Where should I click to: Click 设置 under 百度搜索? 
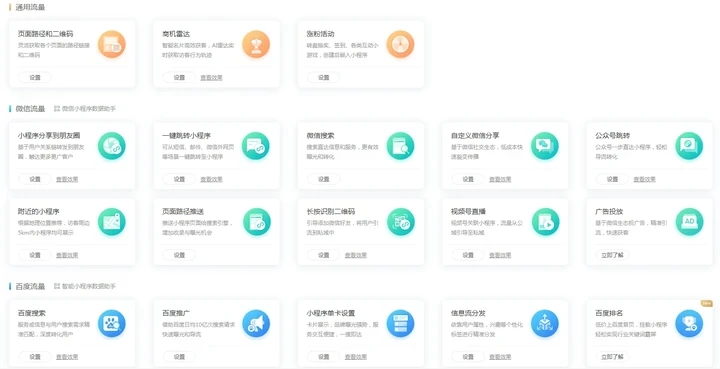tap(35, 357)
